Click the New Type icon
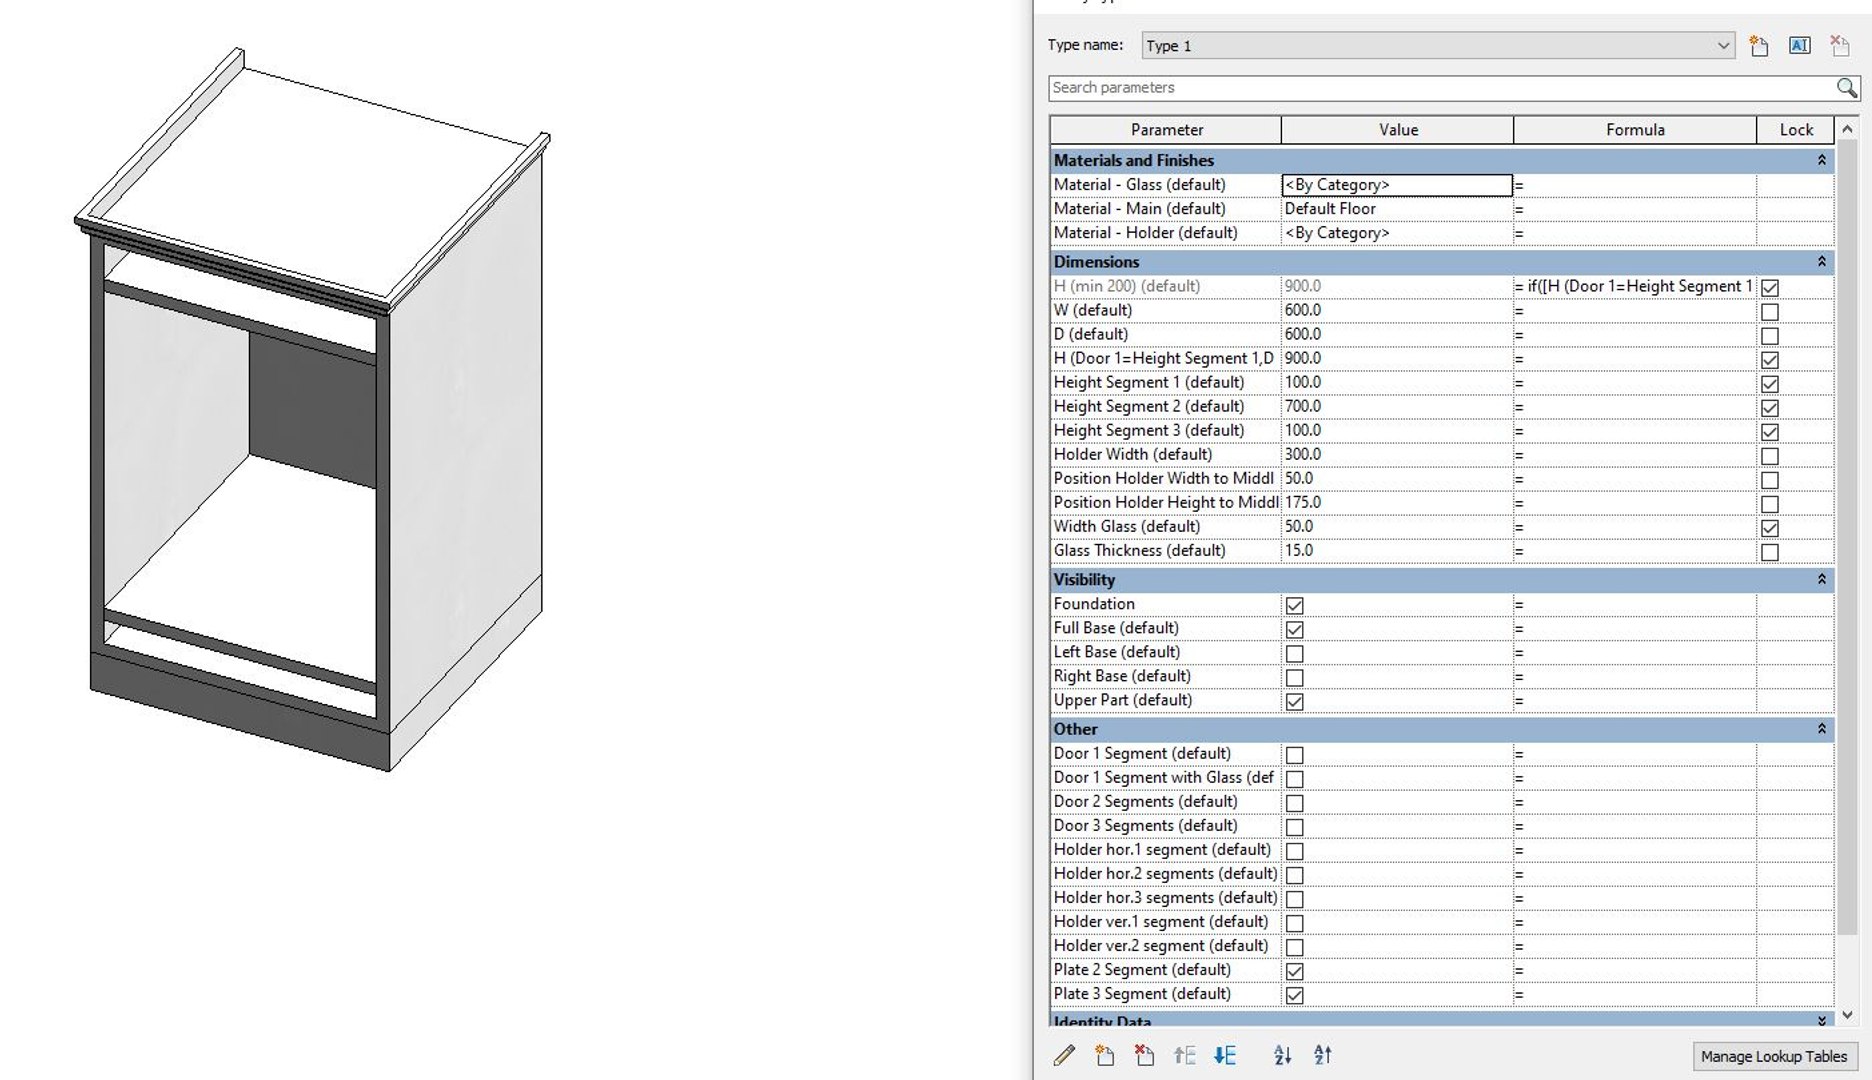Image resolution: width=1872 pixels, height=1080 pixels. tap(1759, 46)
